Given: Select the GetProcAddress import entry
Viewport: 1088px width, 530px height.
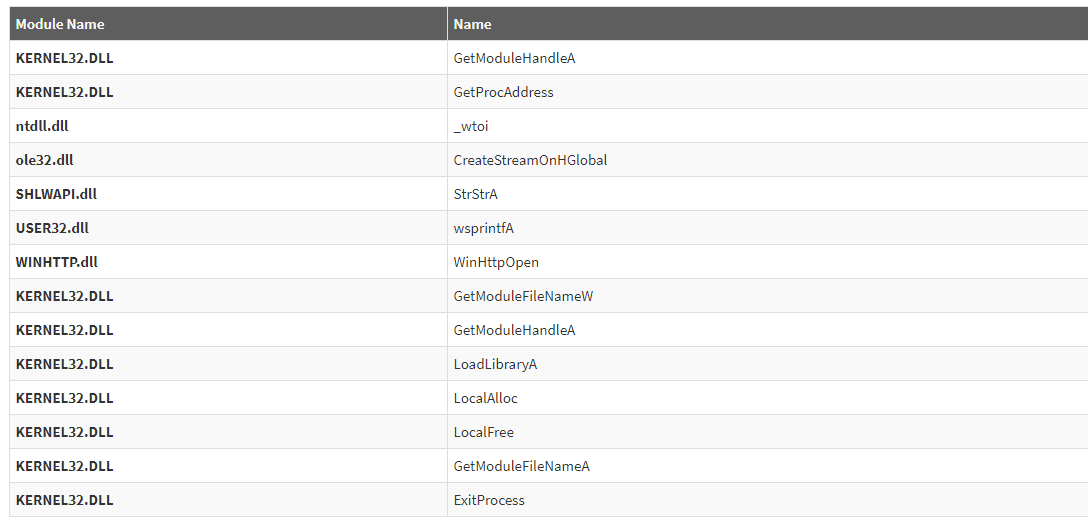Looking at the screenshot, I should (503, 92).
